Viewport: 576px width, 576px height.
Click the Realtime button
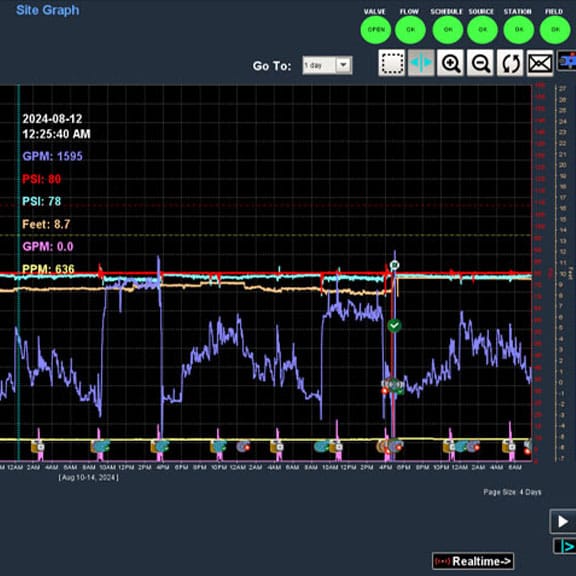[x=473, y=561]
